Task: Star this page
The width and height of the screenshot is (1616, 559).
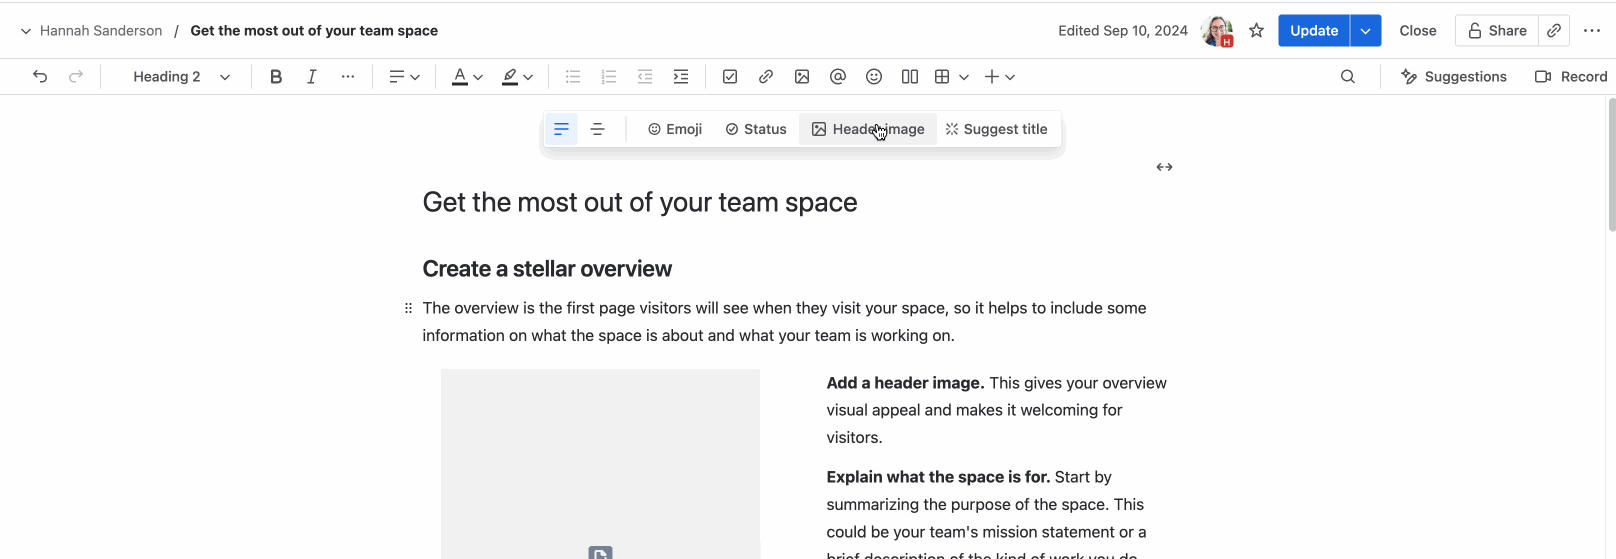Action: pos(1257,31)
